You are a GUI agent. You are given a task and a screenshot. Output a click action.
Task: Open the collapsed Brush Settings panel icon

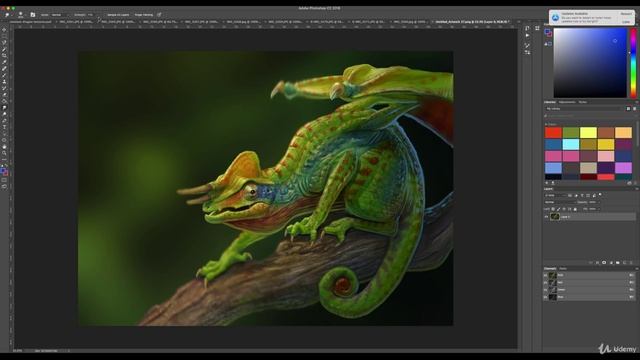click(x=527, y=46)
